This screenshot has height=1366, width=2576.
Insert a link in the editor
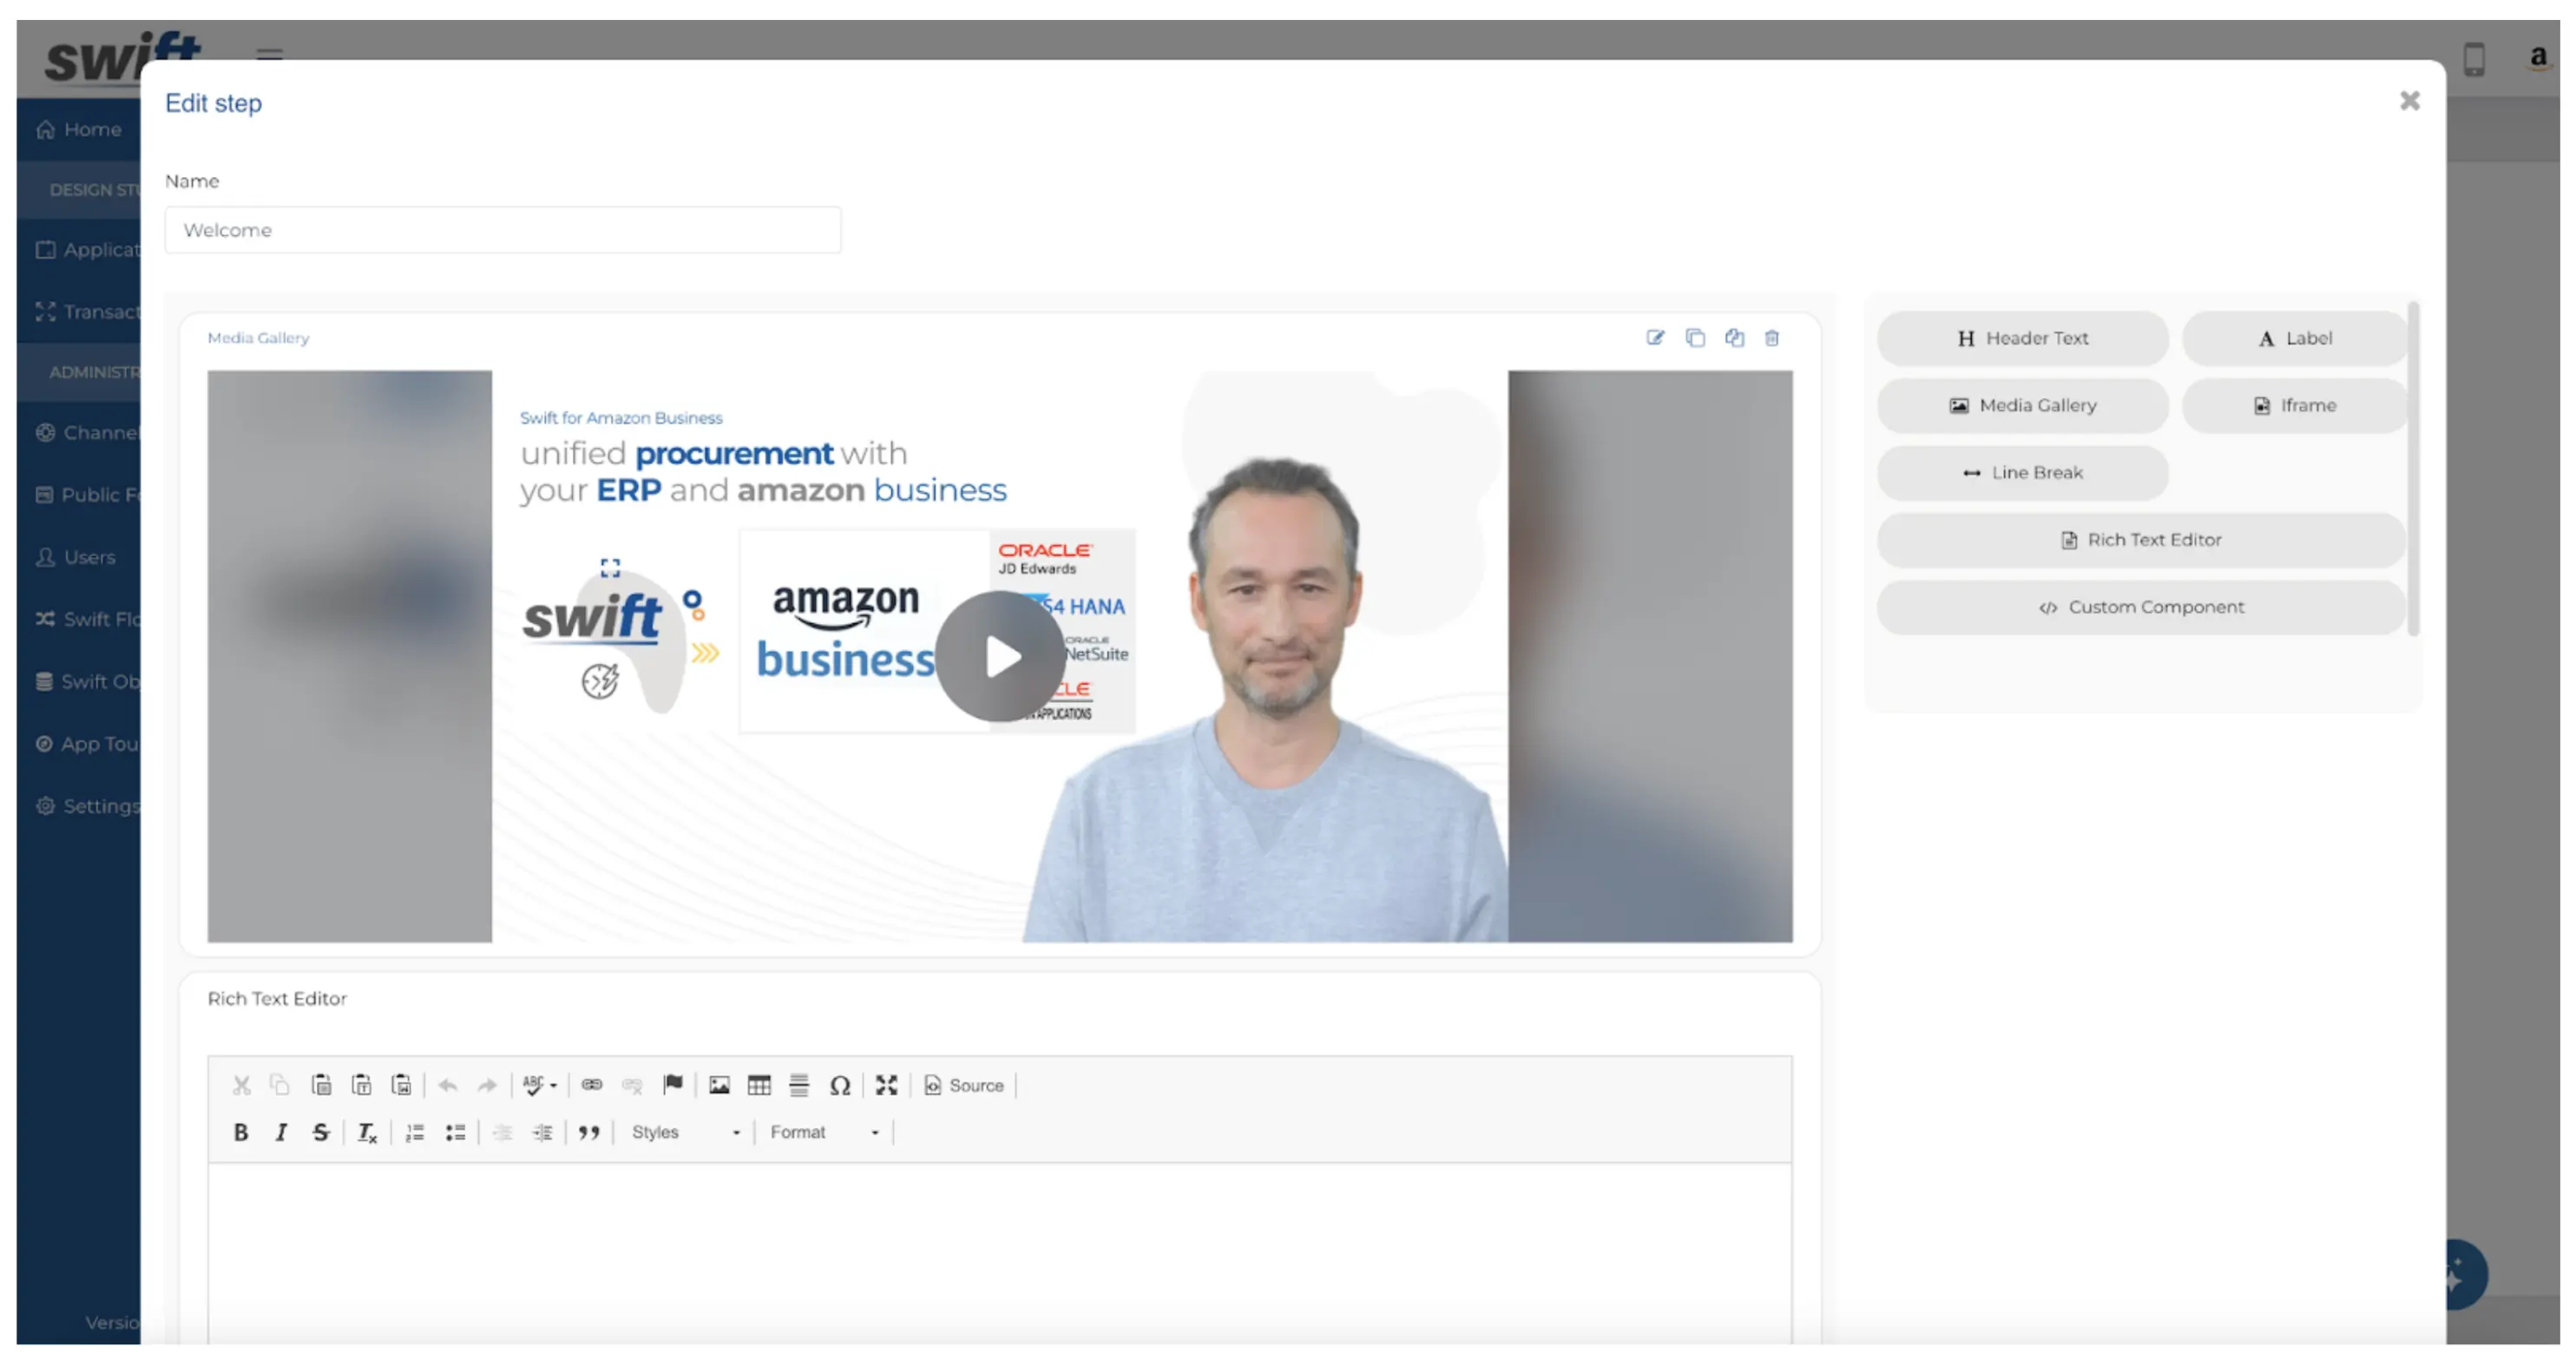click(592, 1085)
